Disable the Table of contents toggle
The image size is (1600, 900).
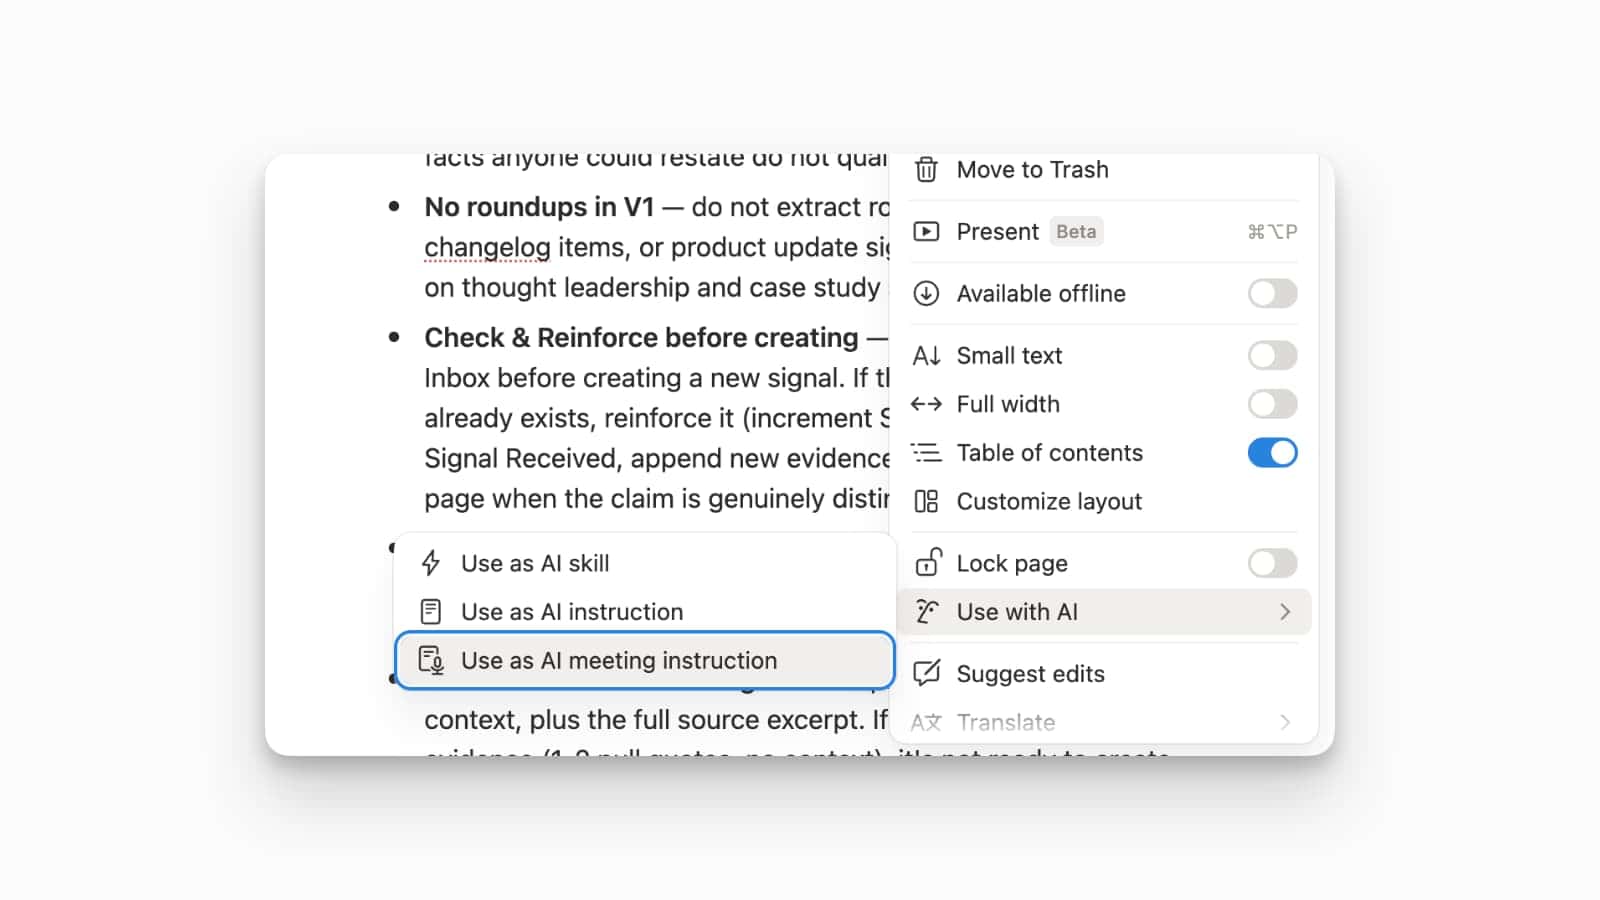[x=1271, y=453]
